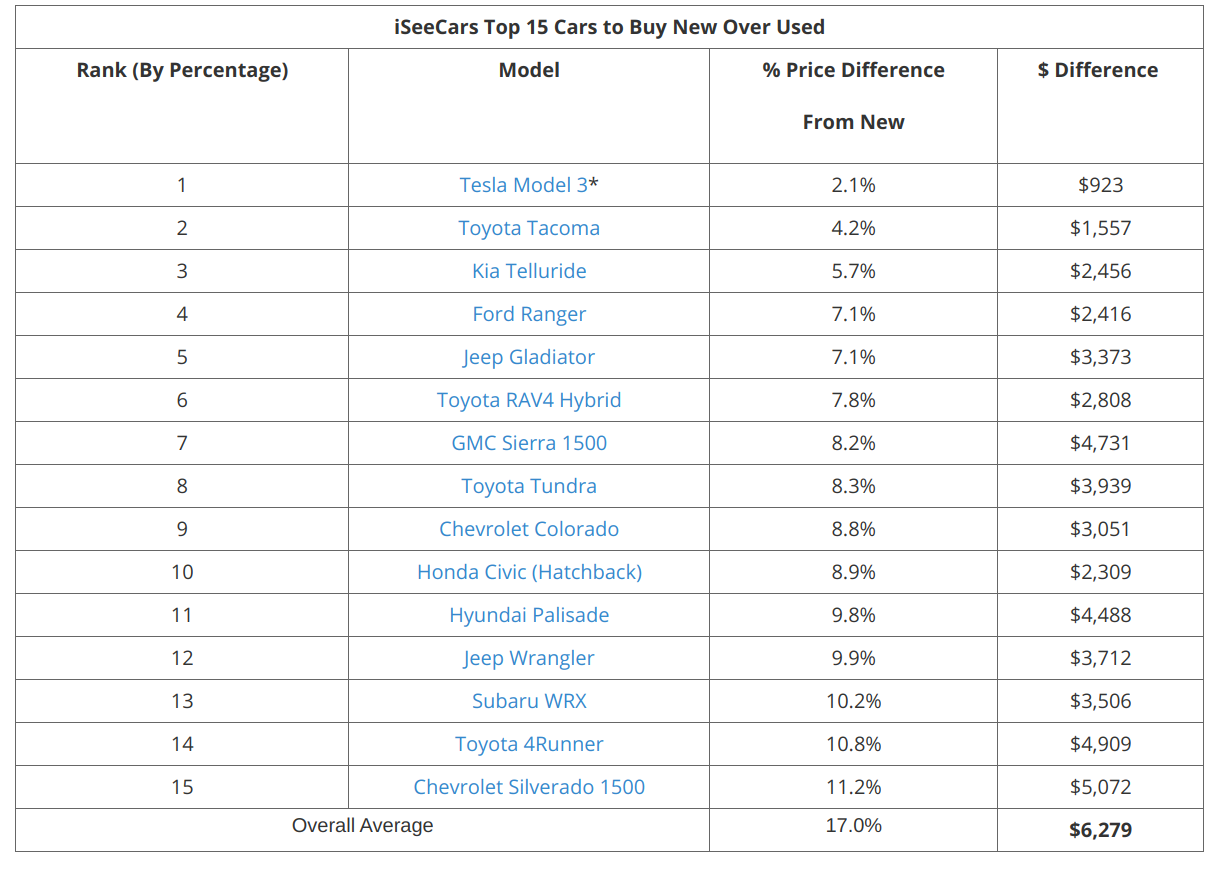Viewport: 1230px width, 870px height.
Task: Click the Model column header
Action: tap(529, 70)
